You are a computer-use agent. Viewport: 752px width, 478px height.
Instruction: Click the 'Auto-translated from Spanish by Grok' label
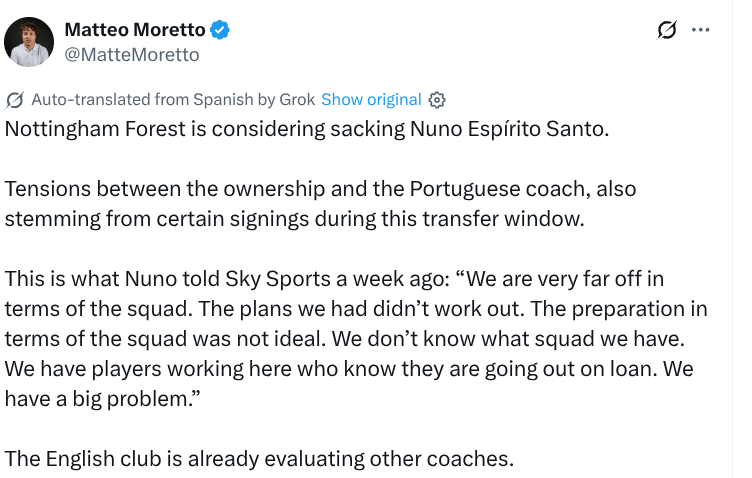173,100
